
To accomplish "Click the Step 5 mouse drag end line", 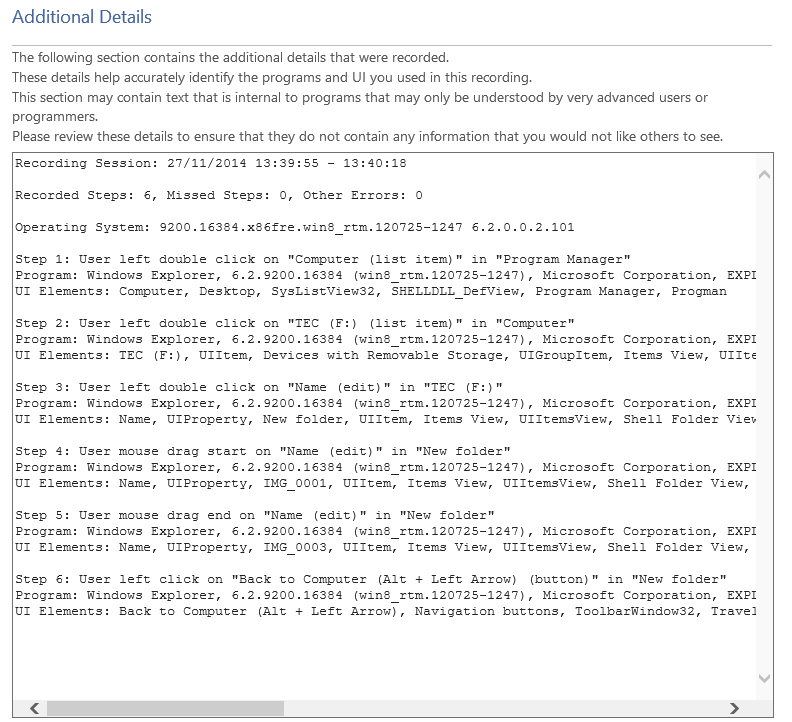I will 255,515.
